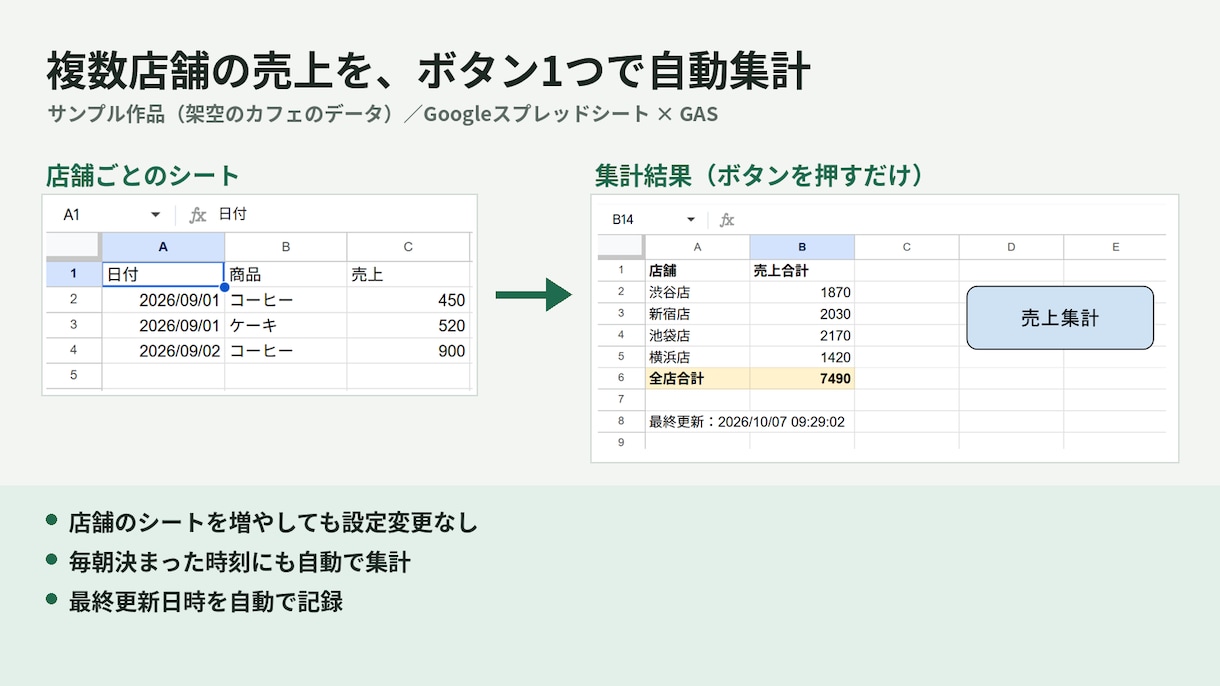Click the 売上集計 button
Screen dimensions: 1220x686
coord(1060,318)
